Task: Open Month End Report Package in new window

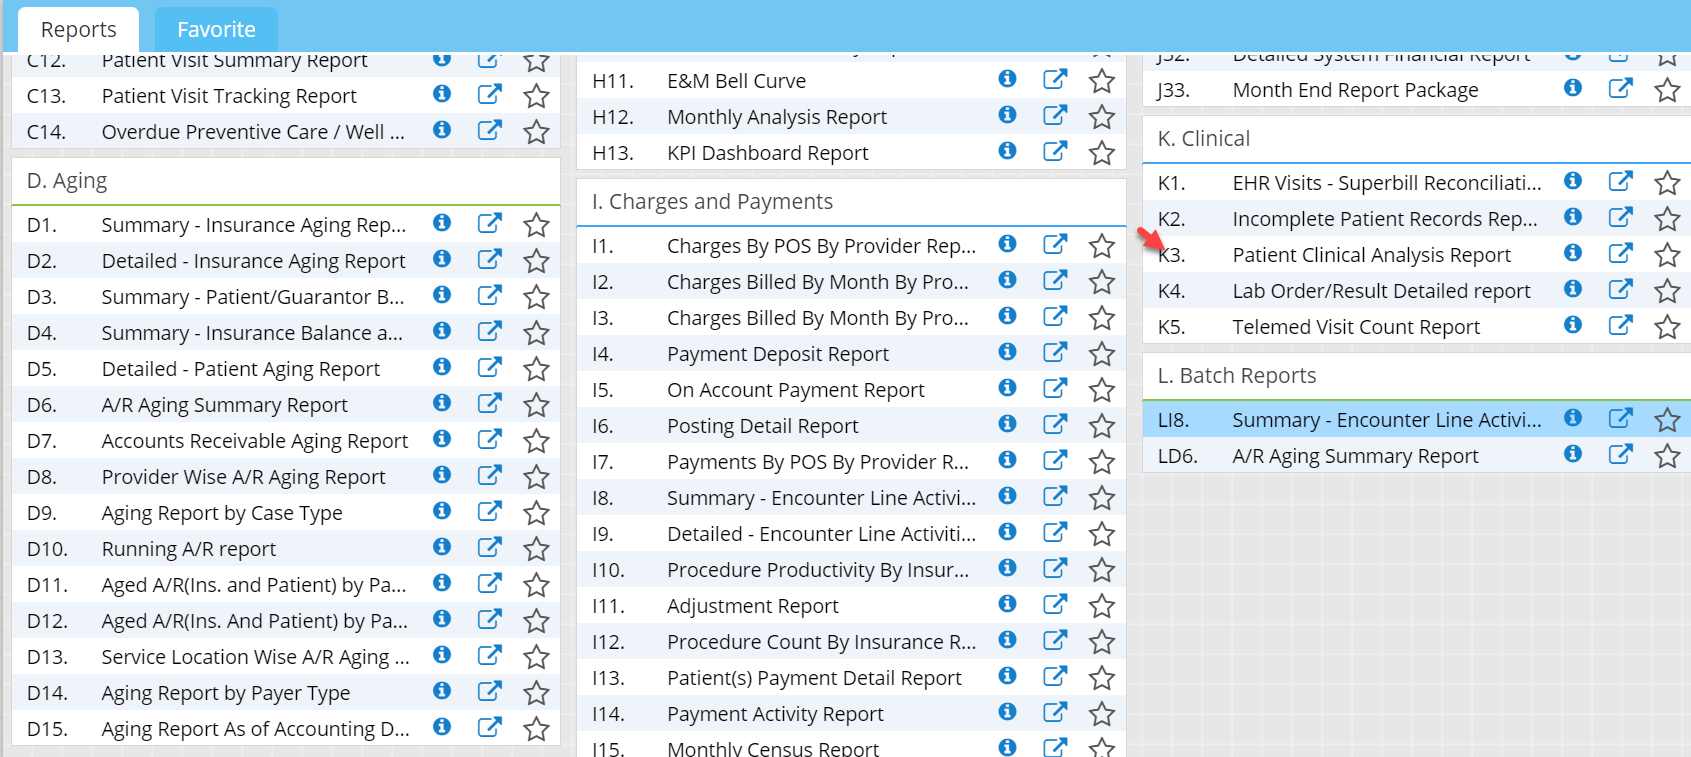Action: [x=1620, y=89]
